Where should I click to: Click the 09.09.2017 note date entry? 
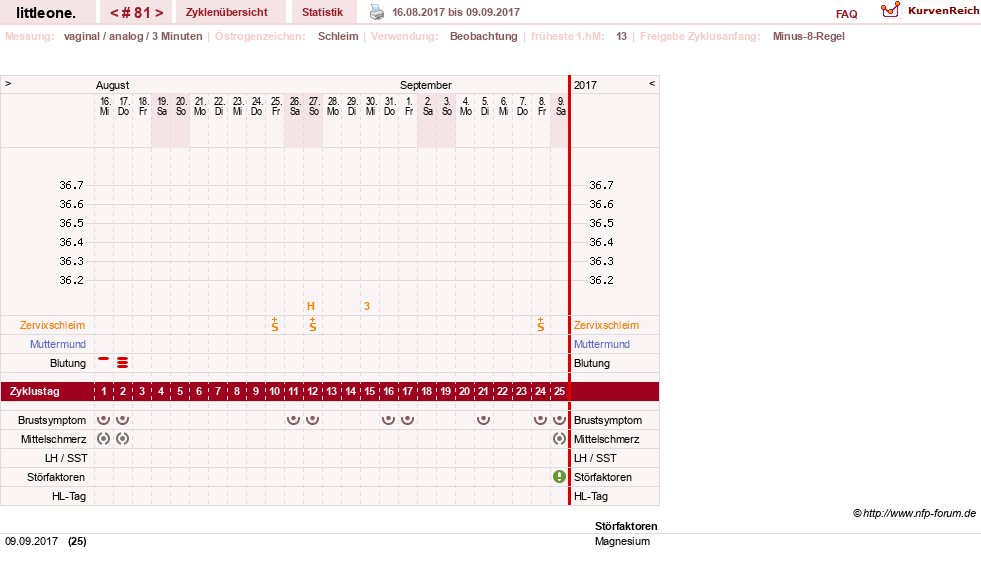coord(31,541)
